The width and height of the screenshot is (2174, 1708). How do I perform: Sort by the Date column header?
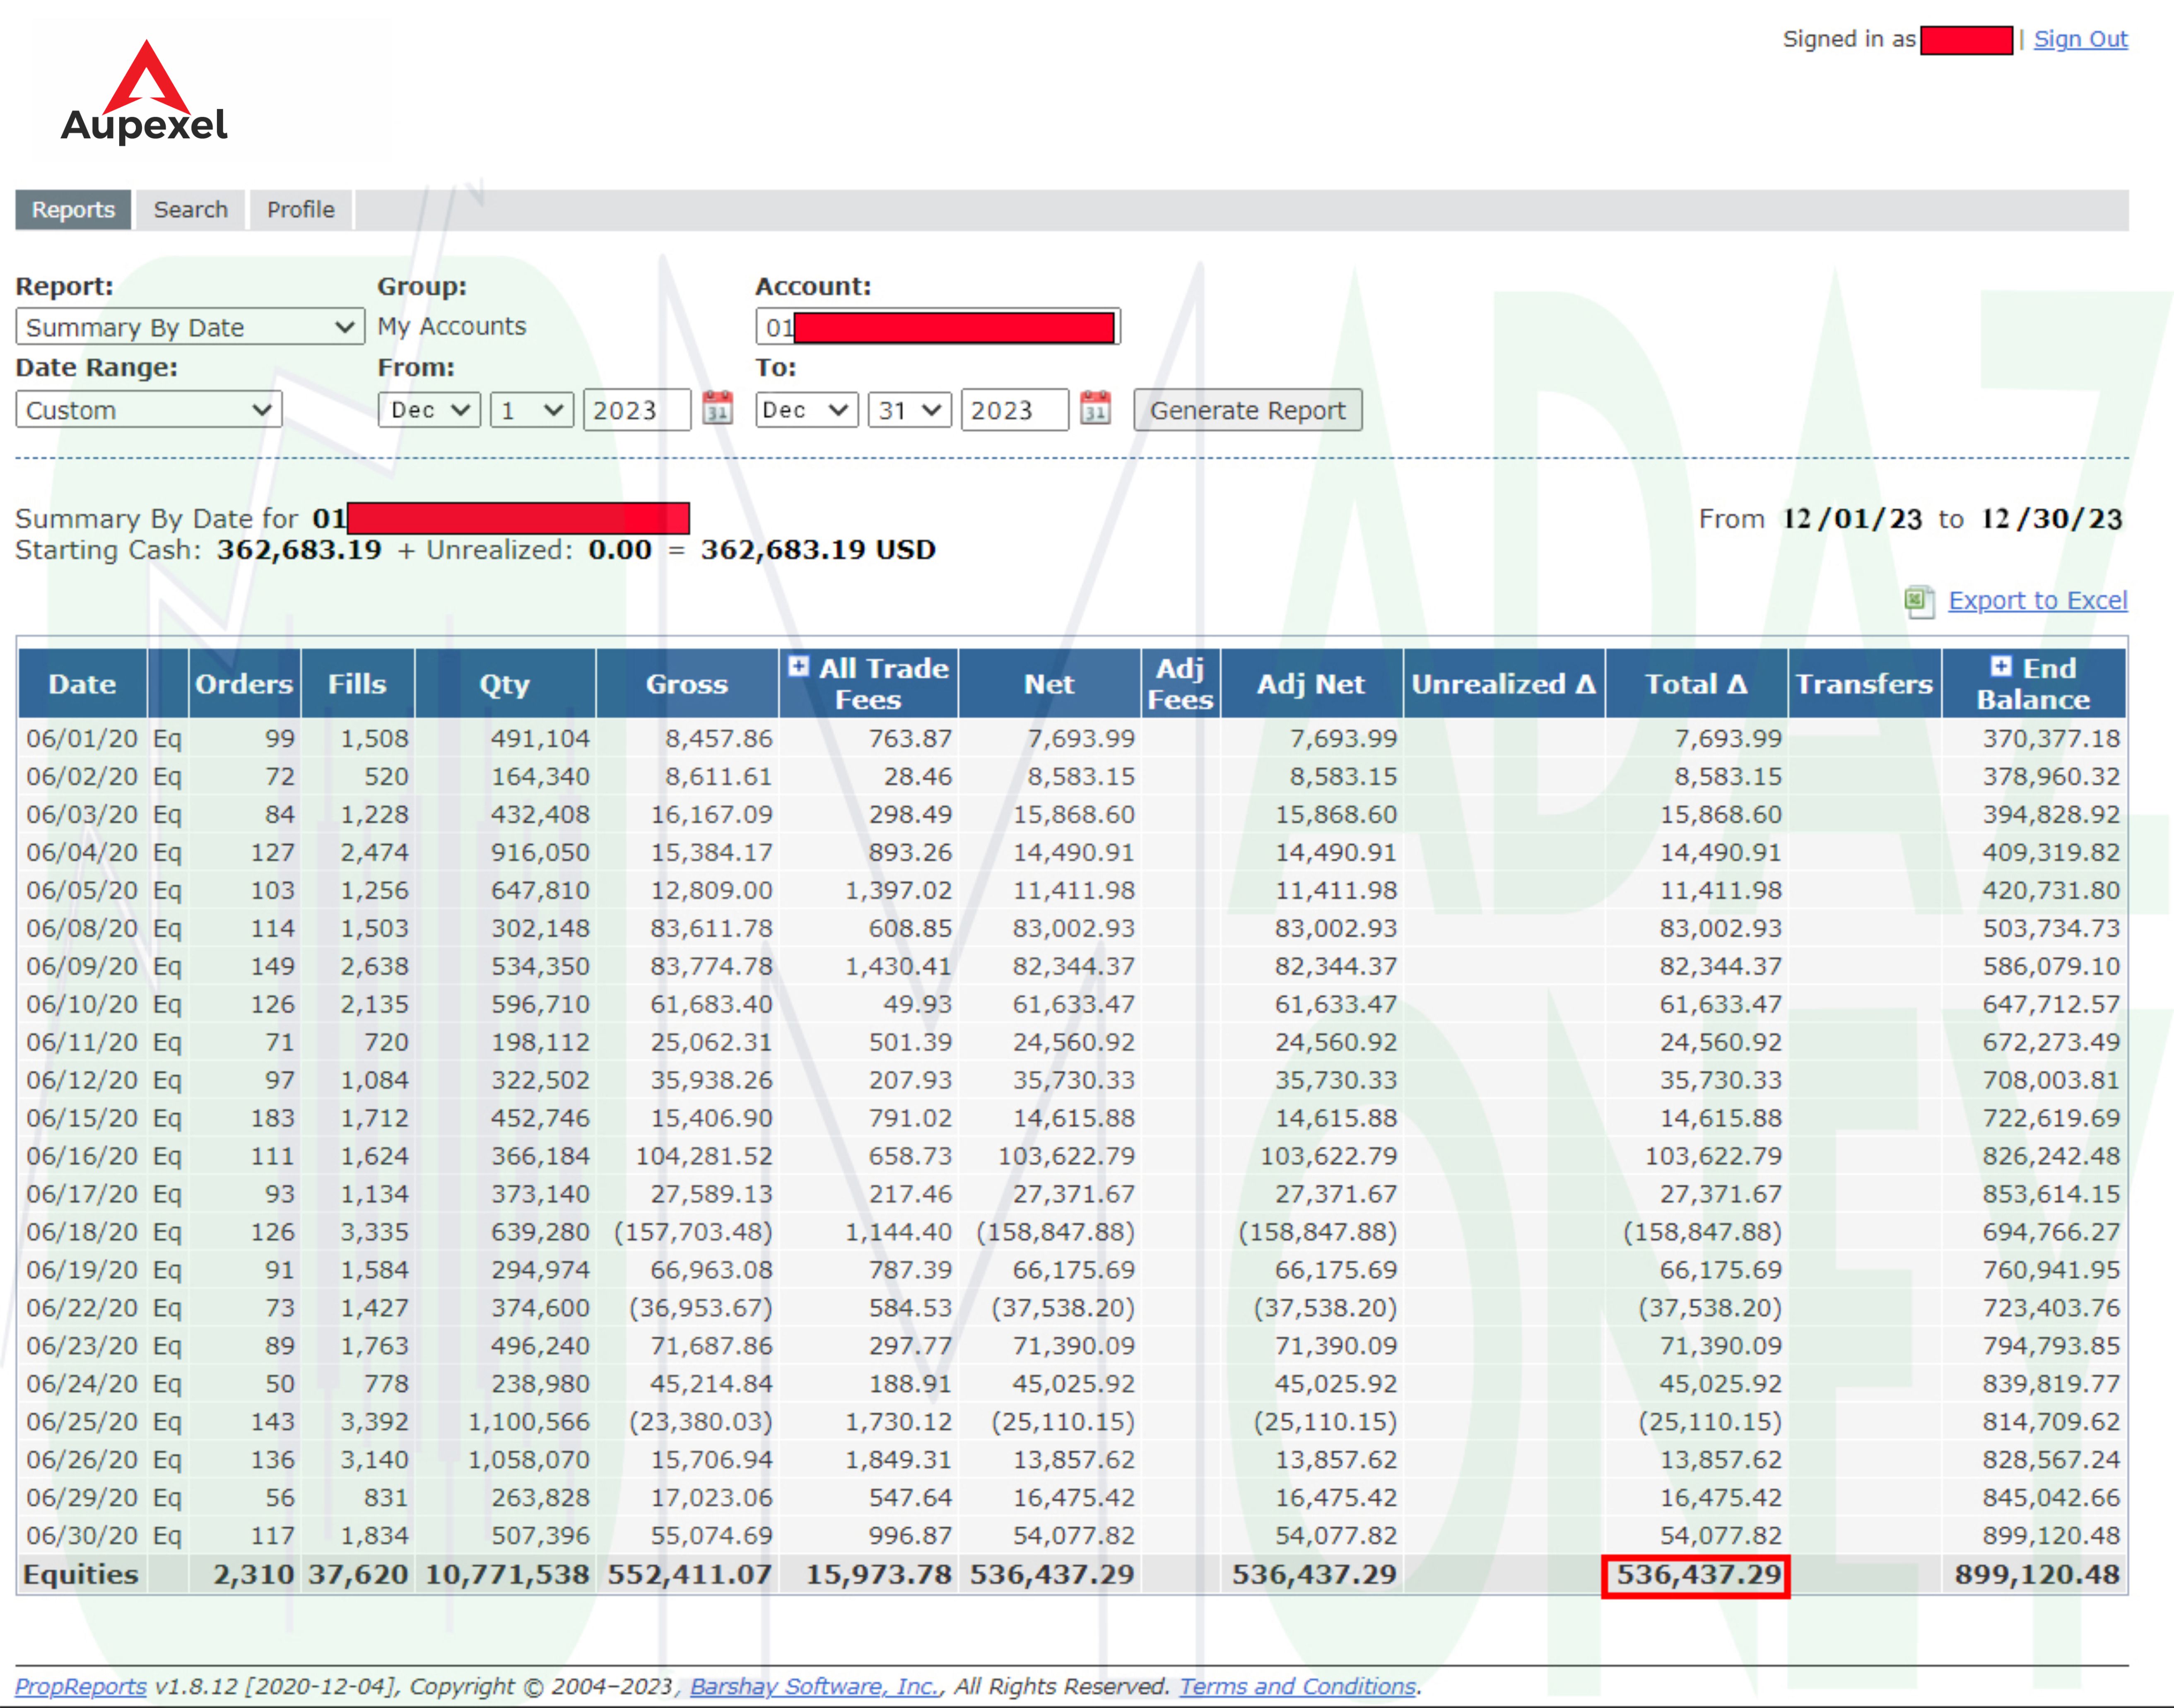(82, 684)
